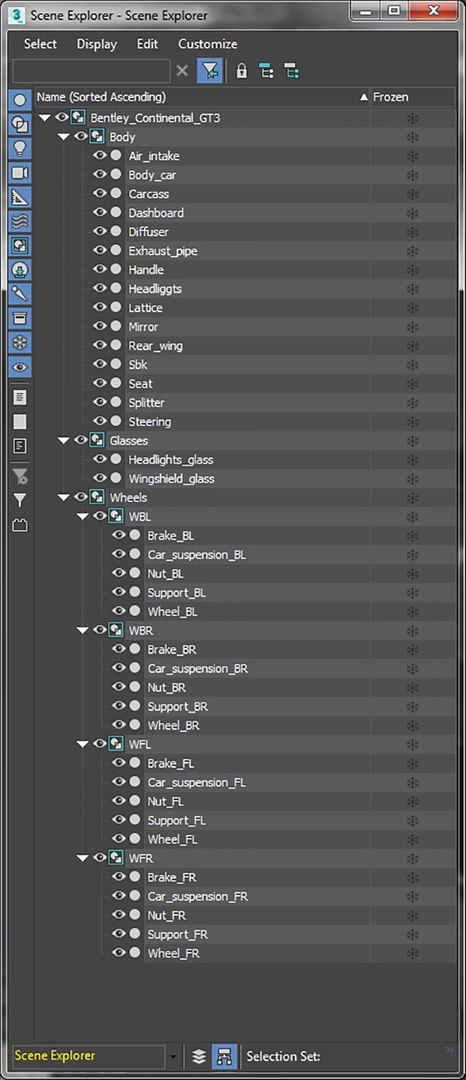Toggle visibility of Brake_FR

[x=118, y=877]
